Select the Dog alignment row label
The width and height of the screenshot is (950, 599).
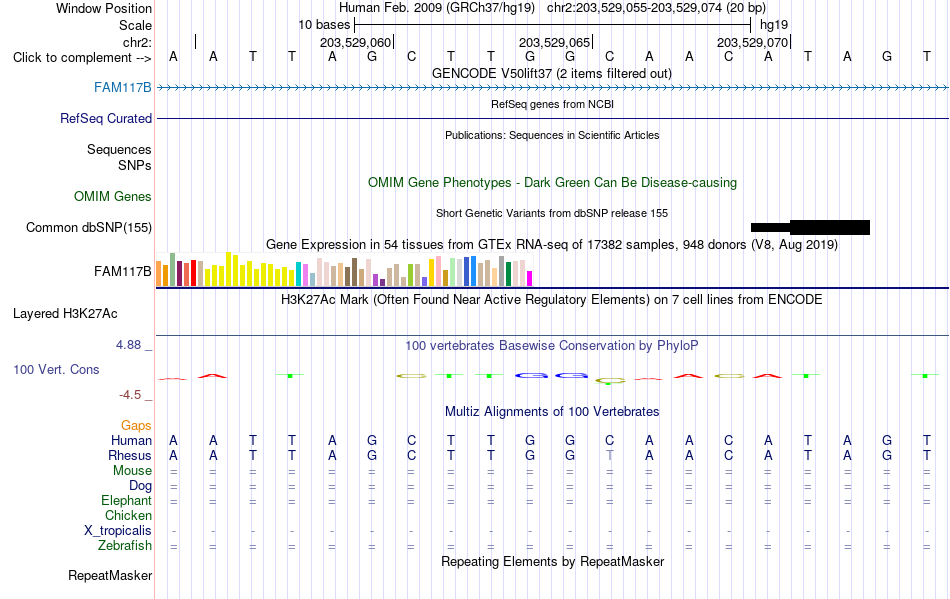[140, 486]
